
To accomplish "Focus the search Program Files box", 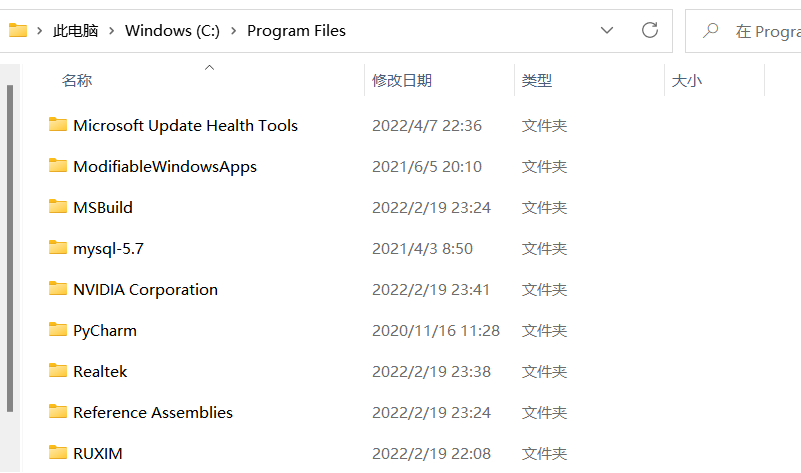I will tap(743, 31).
